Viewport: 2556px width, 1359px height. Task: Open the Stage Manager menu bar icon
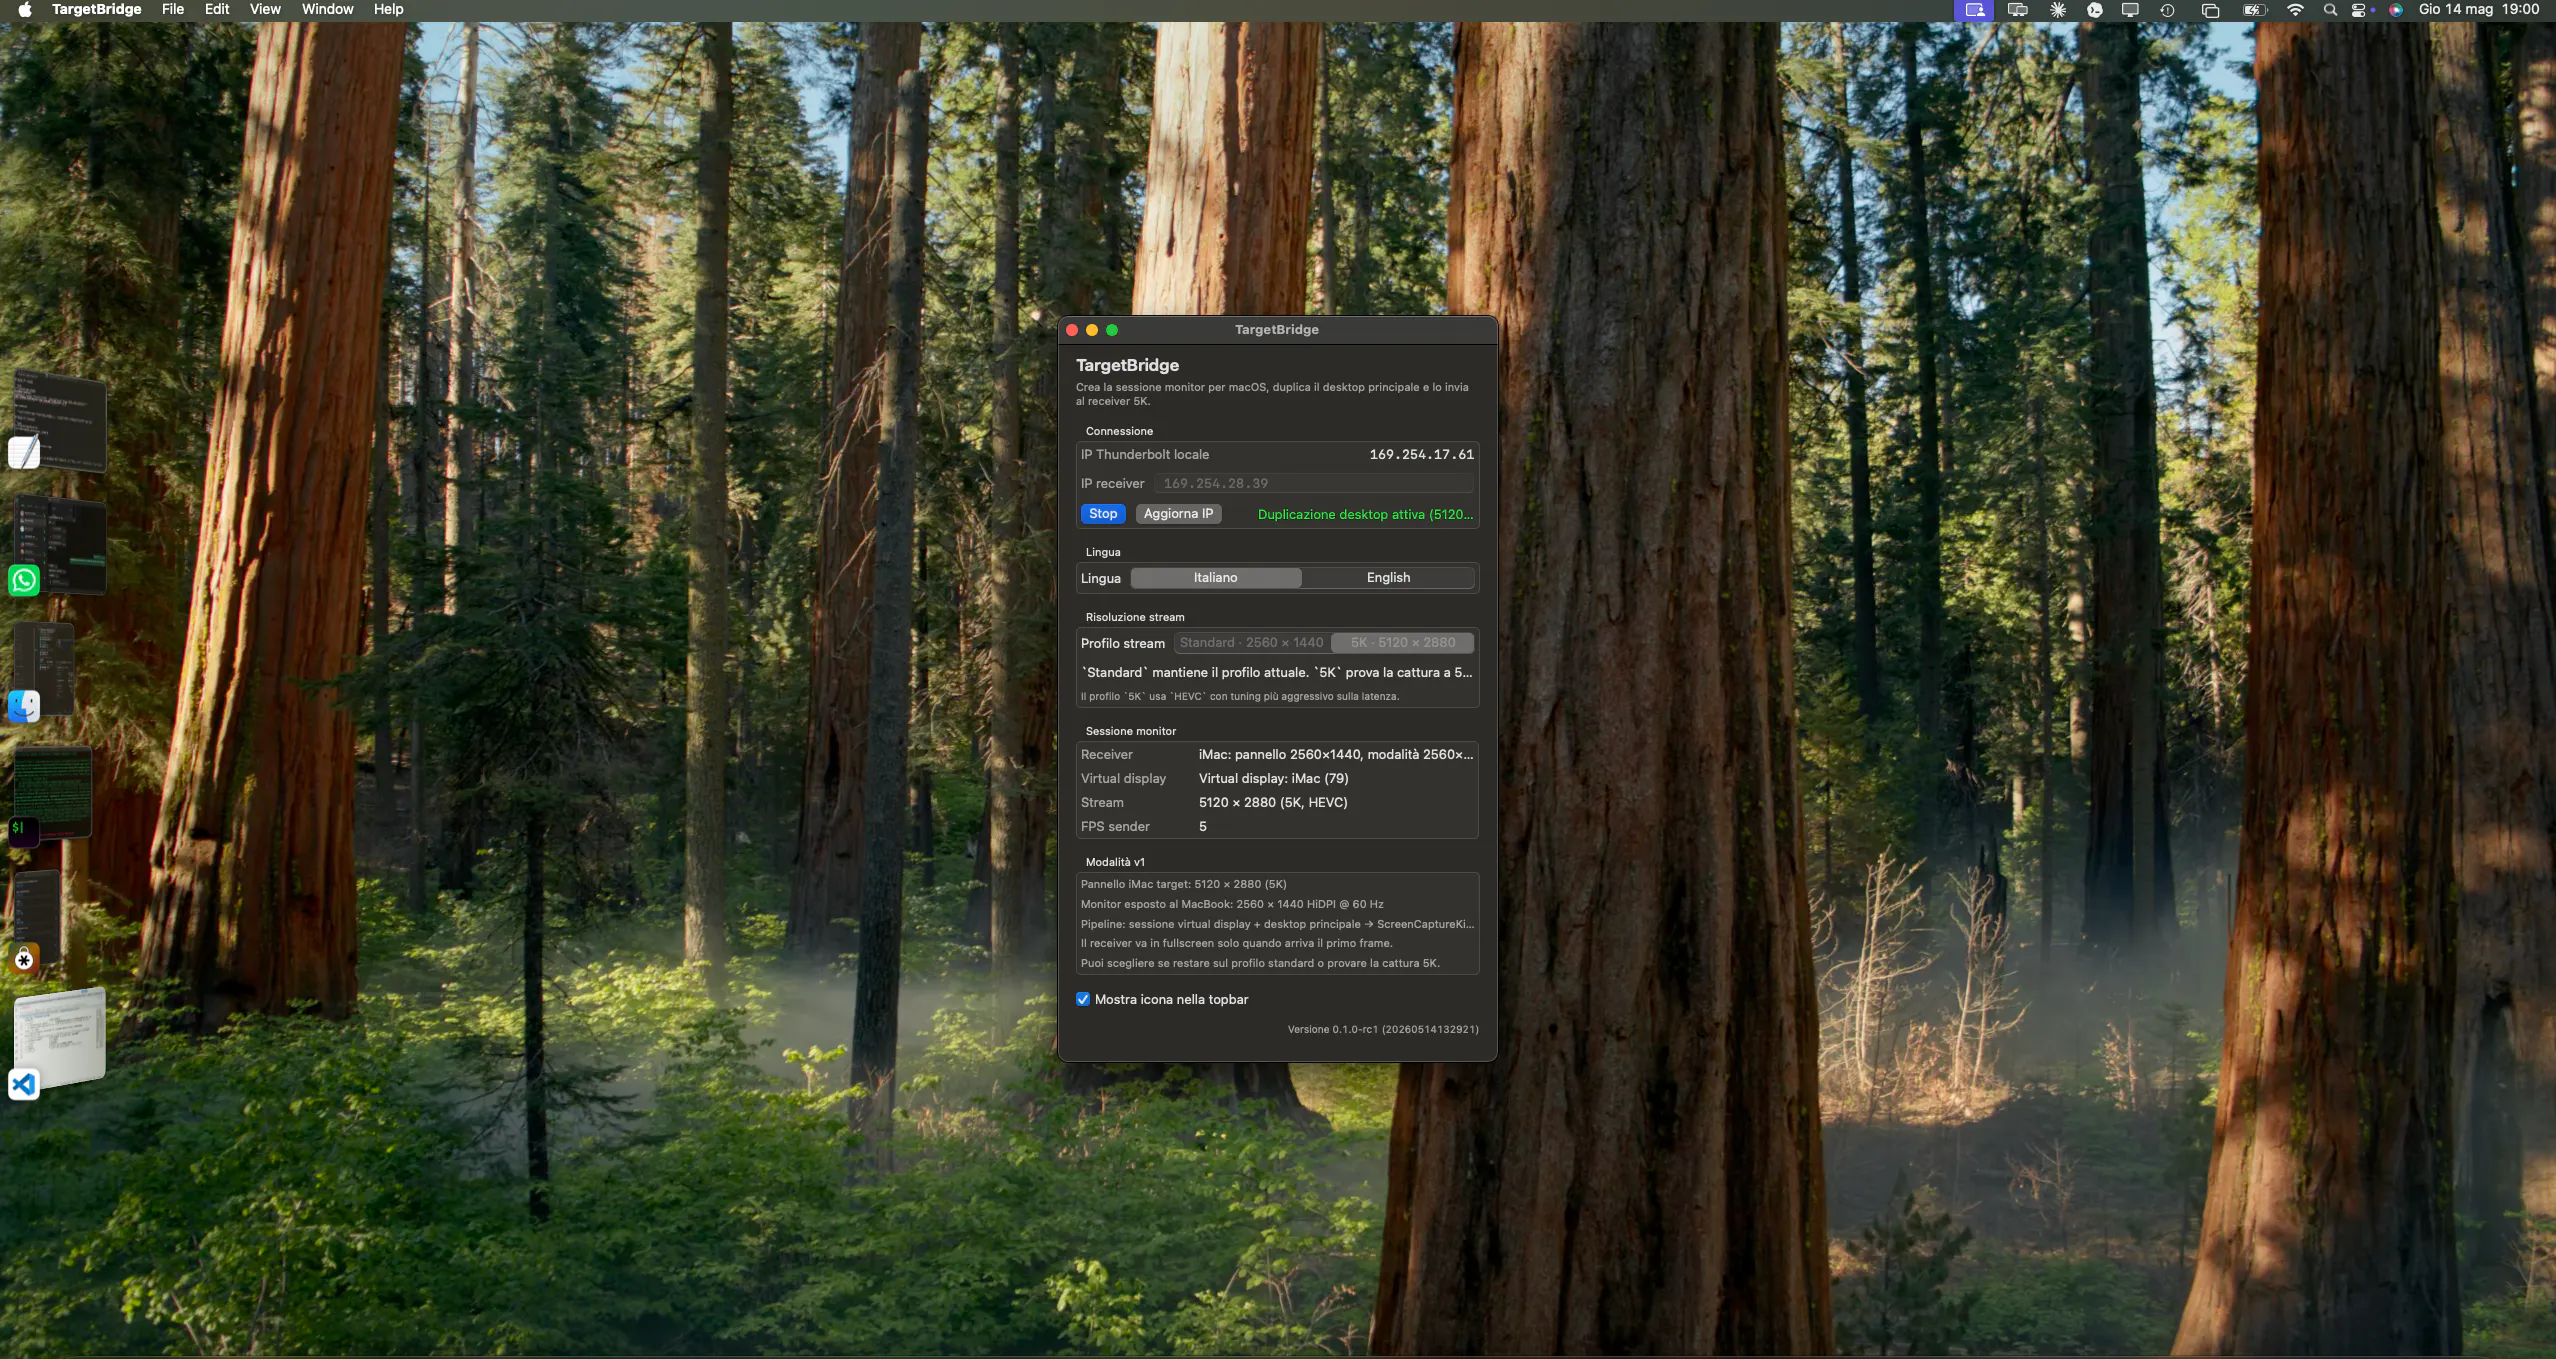[2210, 10]
